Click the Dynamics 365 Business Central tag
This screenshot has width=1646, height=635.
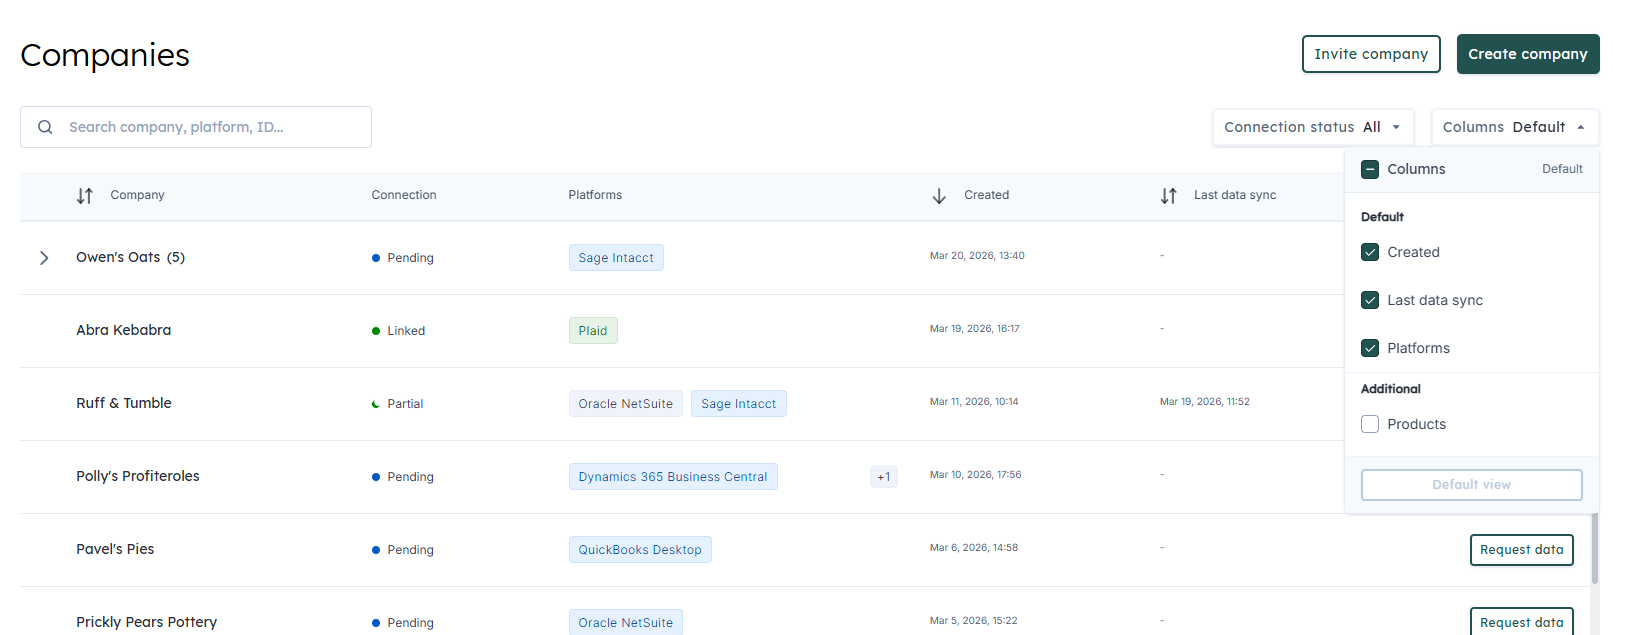(673, 477)
